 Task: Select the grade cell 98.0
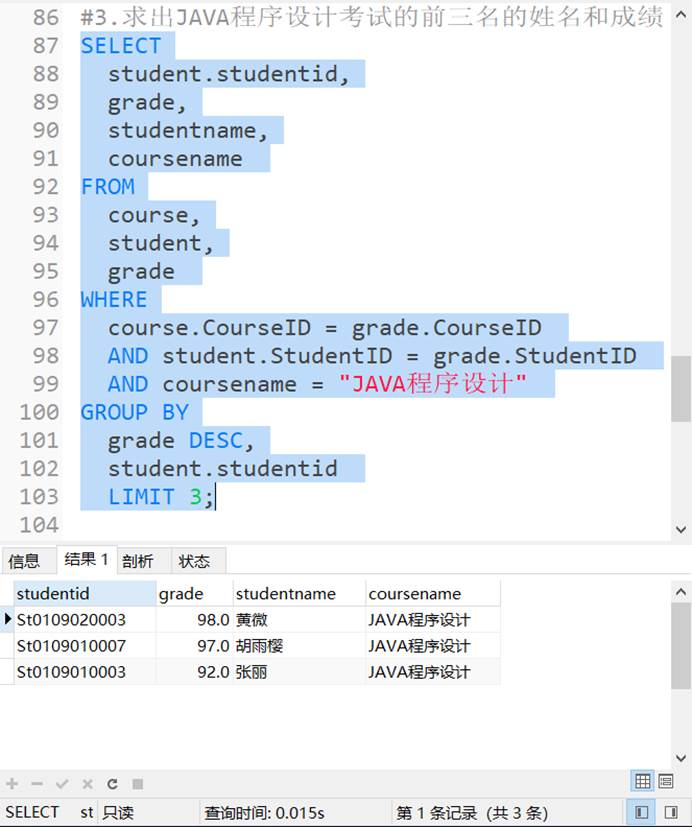[x=194, y=620]
